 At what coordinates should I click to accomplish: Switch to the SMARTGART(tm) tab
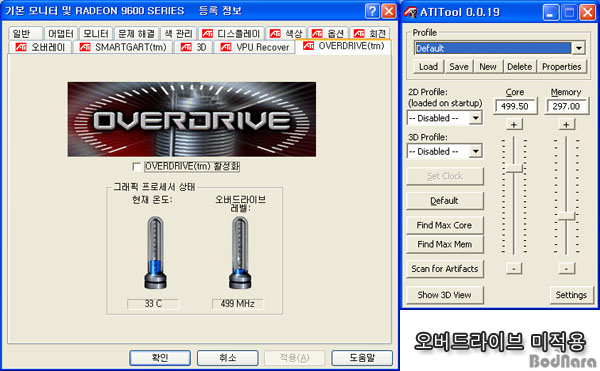pyautogui.click(x=123, y=47)
